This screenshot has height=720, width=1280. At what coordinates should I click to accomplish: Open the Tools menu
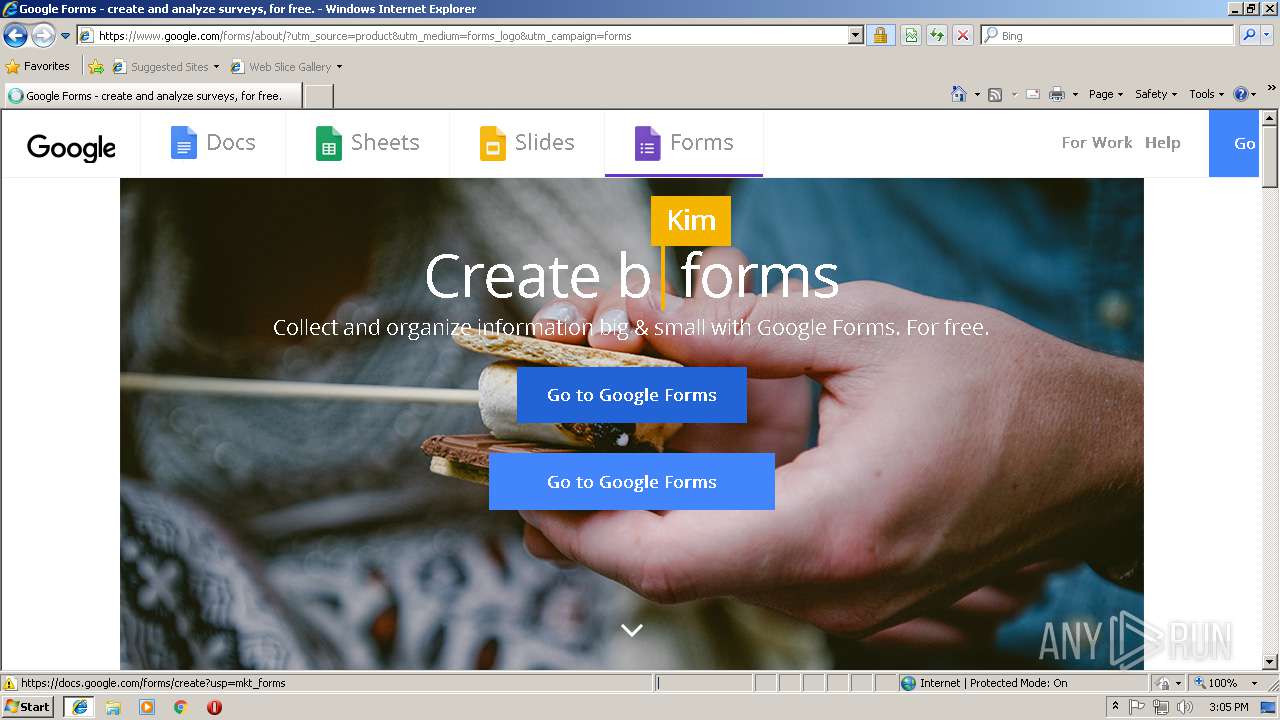click(1207, 94)
